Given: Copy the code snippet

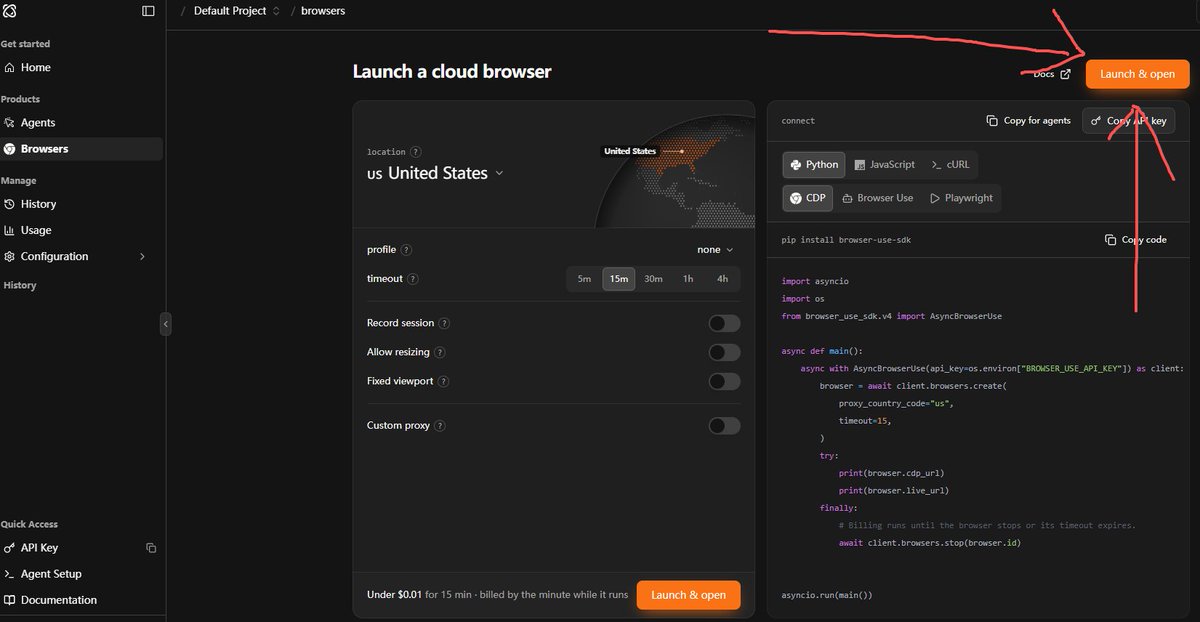Looking at the screenshot, I should [1136, 240].
